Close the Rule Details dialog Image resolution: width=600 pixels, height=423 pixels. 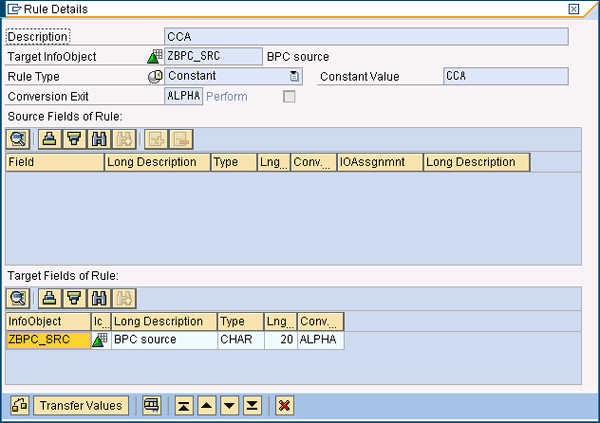[x=573, y=9]
